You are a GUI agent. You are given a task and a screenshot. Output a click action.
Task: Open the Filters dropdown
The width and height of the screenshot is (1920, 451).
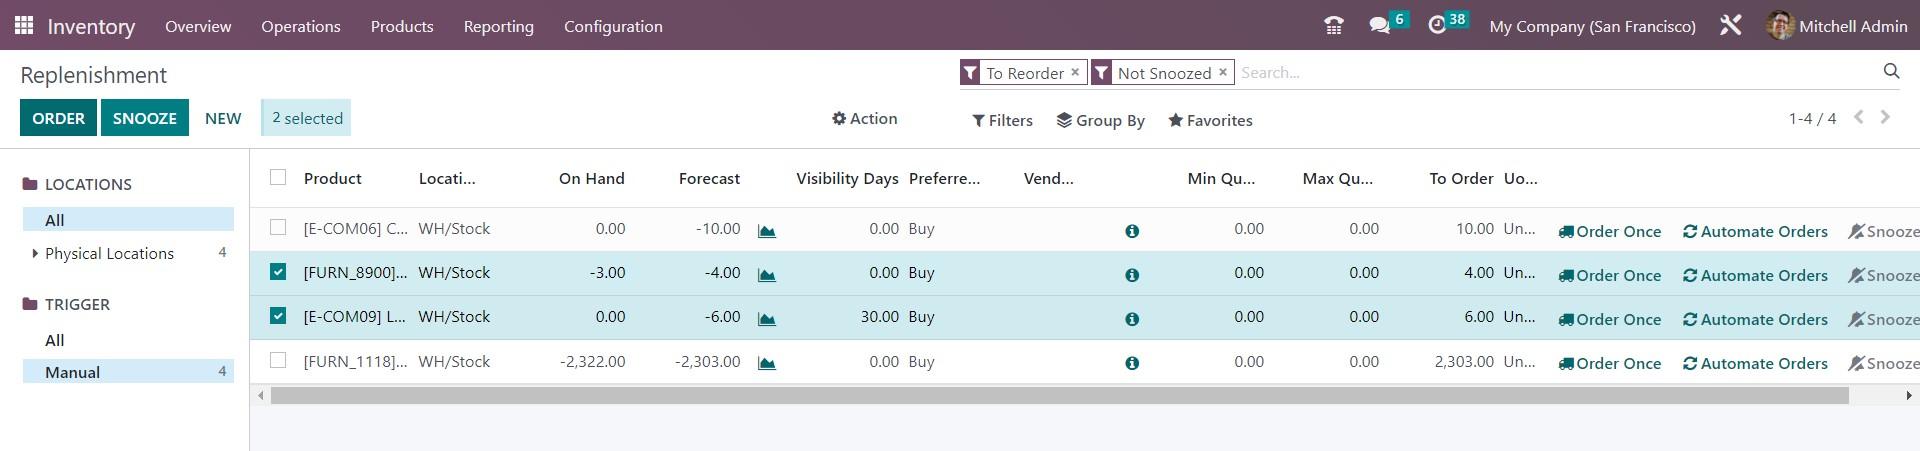click(x=1002, y=120)
